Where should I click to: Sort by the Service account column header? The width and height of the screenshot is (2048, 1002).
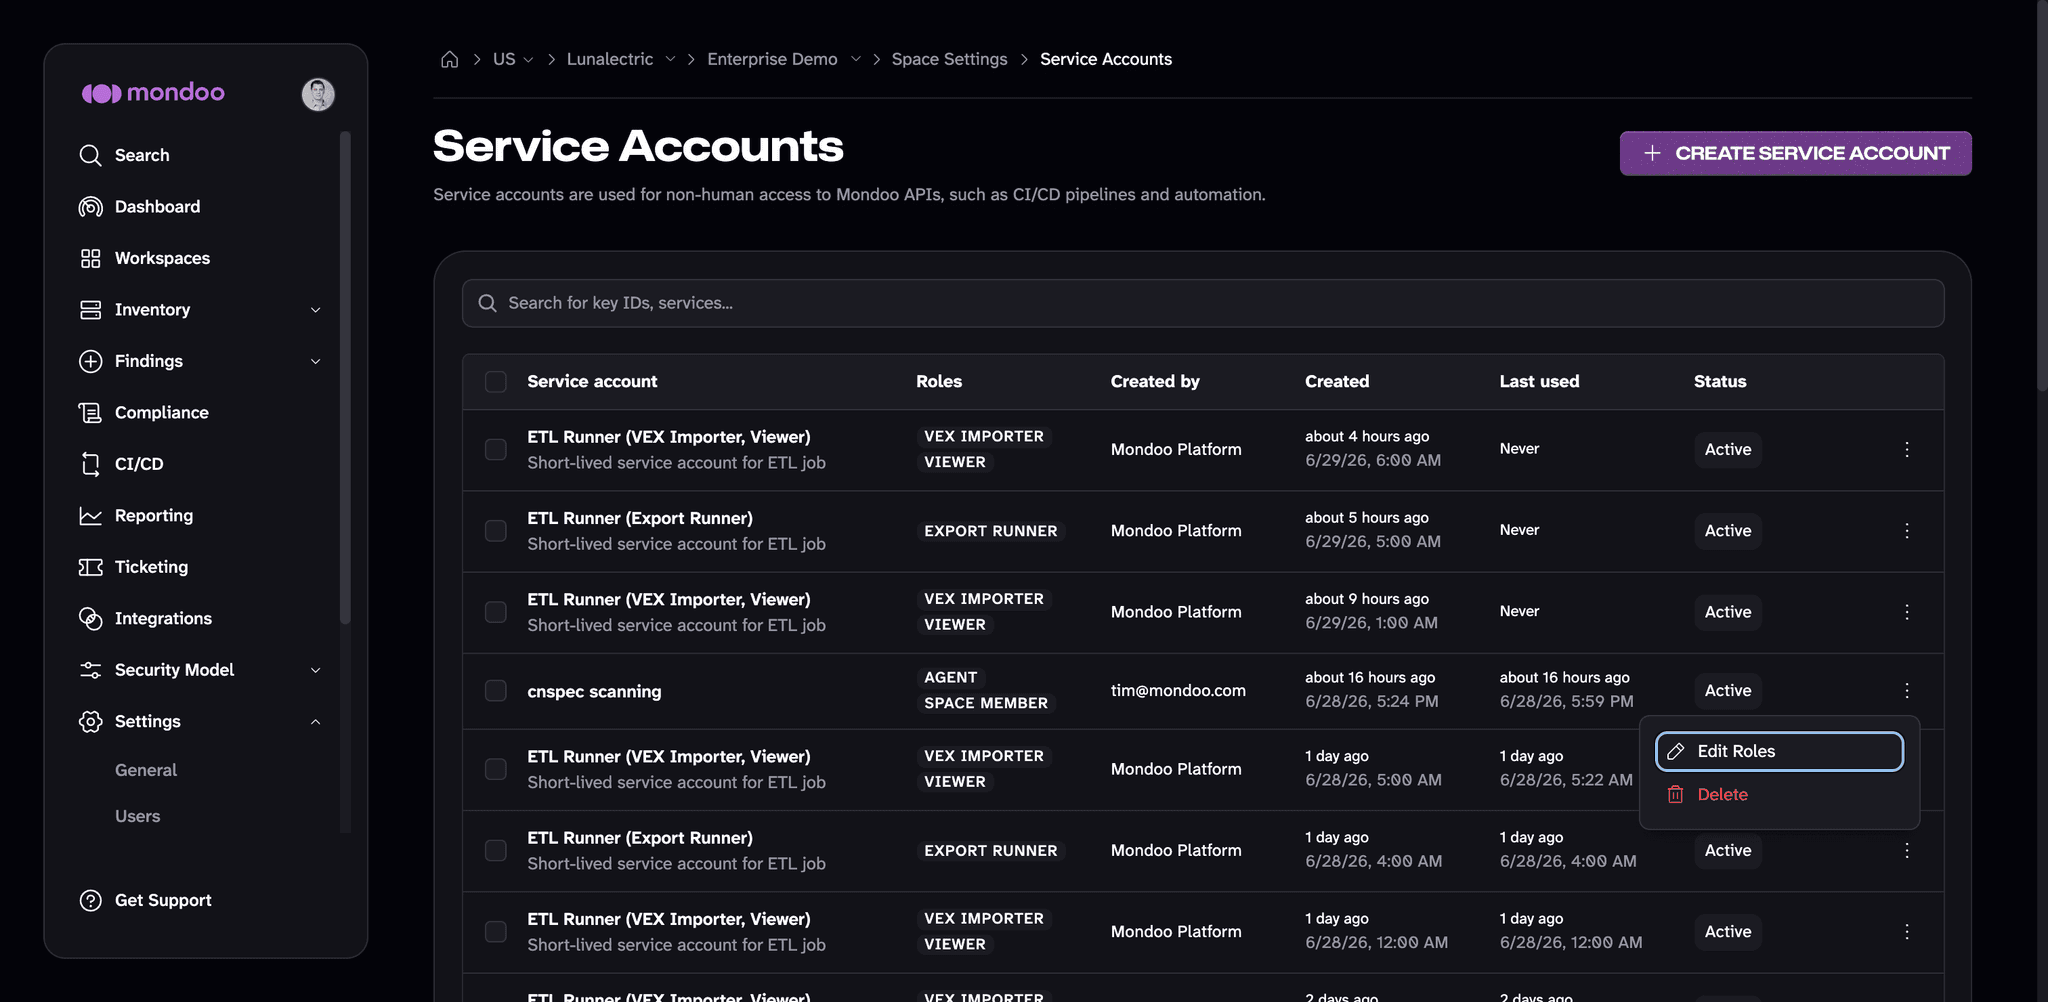(592, 382)
